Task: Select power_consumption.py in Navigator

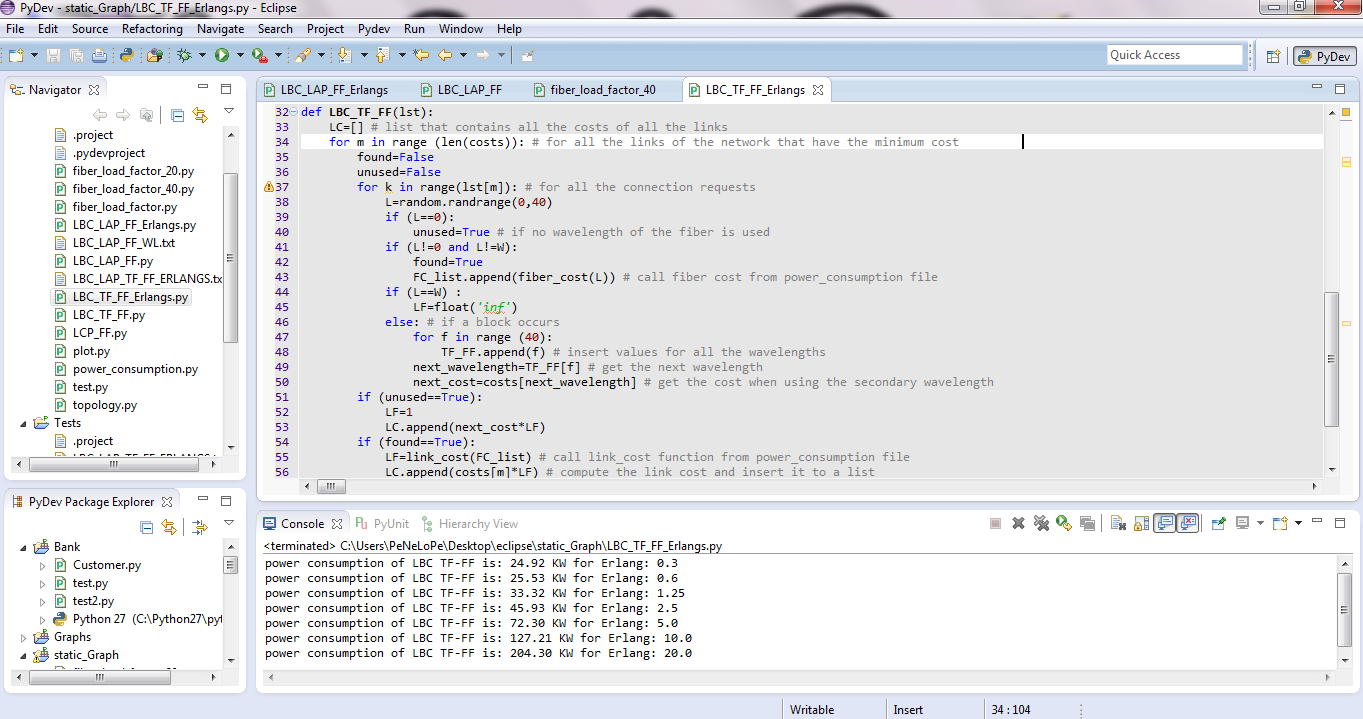Action: point(135,369)
